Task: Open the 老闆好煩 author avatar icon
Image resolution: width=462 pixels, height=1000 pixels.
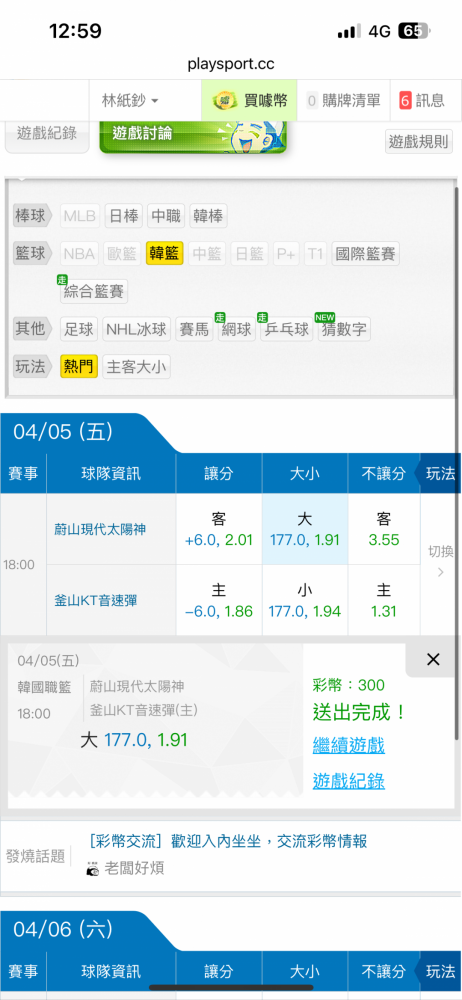Action: pyautogui.click(x=93, y=868)
